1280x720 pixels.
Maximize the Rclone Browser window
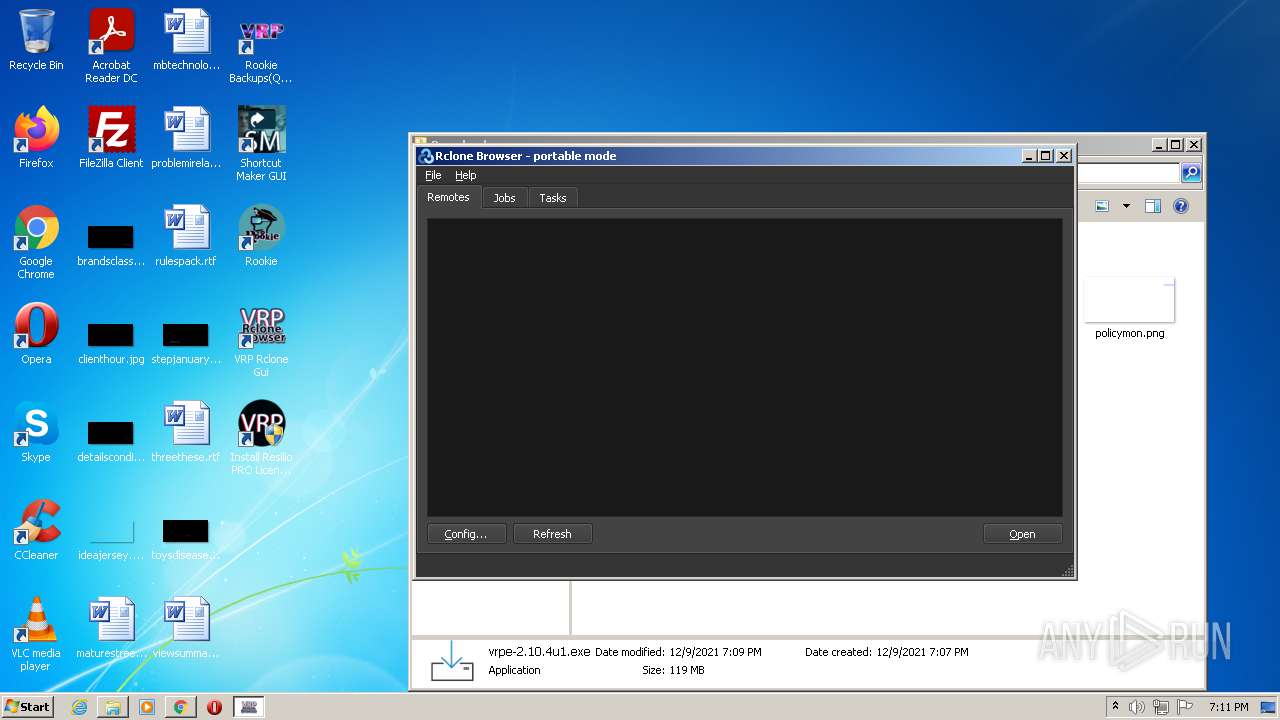pyautogui.click(x=1046, y=156)
